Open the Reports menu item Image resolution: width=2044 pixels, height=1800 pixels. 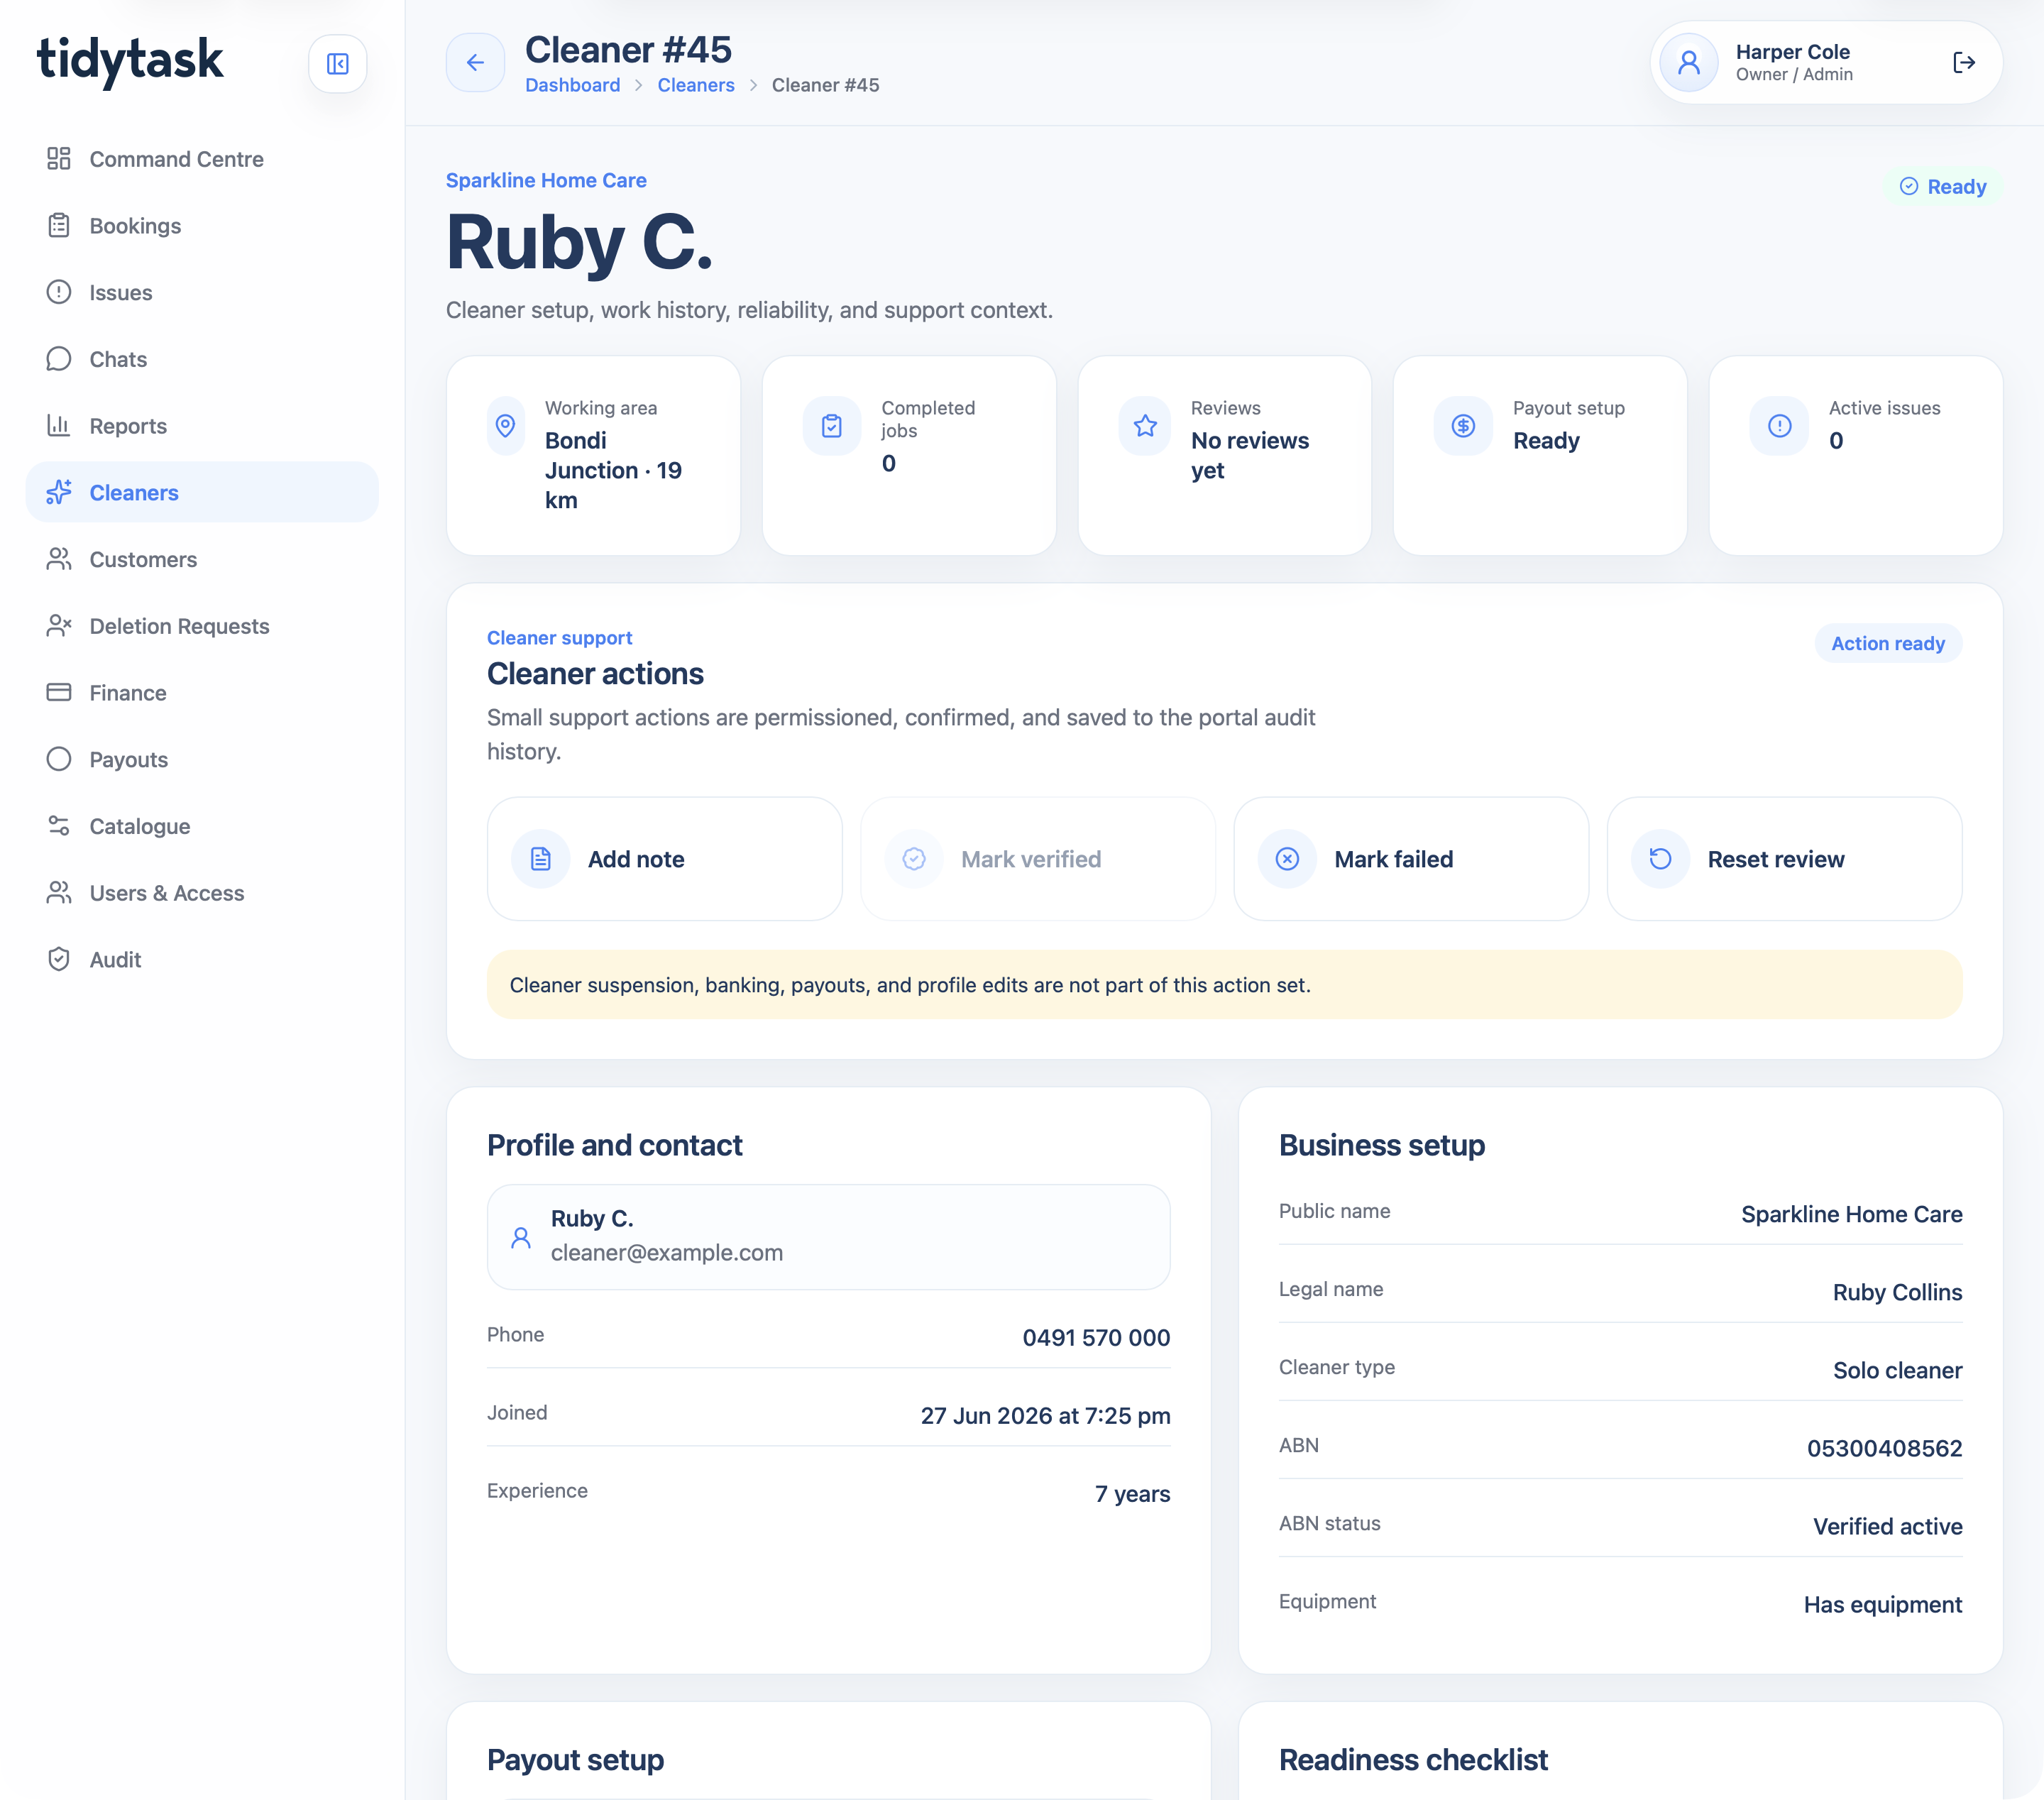pos(202,426)
